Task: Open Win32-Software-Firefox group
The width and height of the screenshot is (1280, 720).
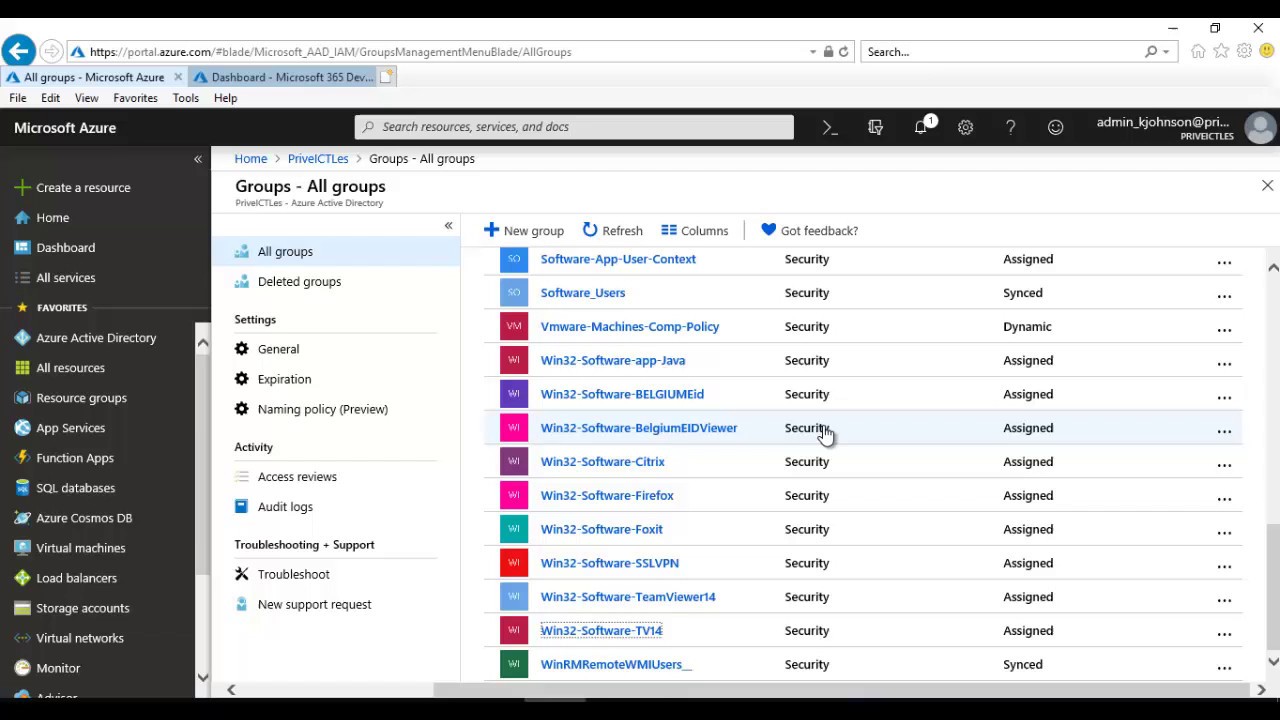Action: point(607,495)
